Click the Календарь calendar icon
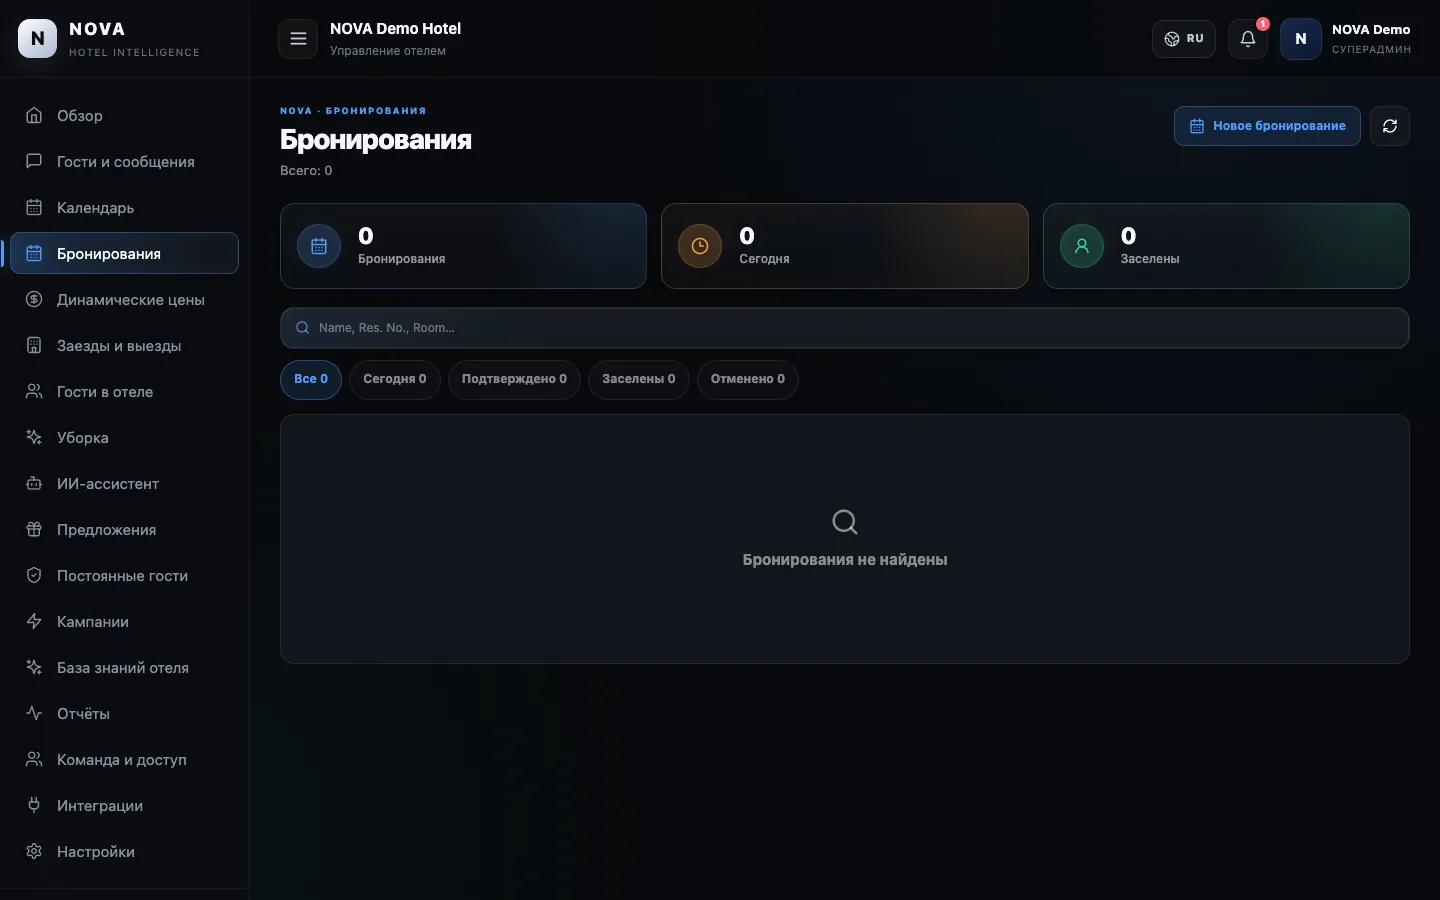The height and width of the screenshot is (900, 1440). 34,207
